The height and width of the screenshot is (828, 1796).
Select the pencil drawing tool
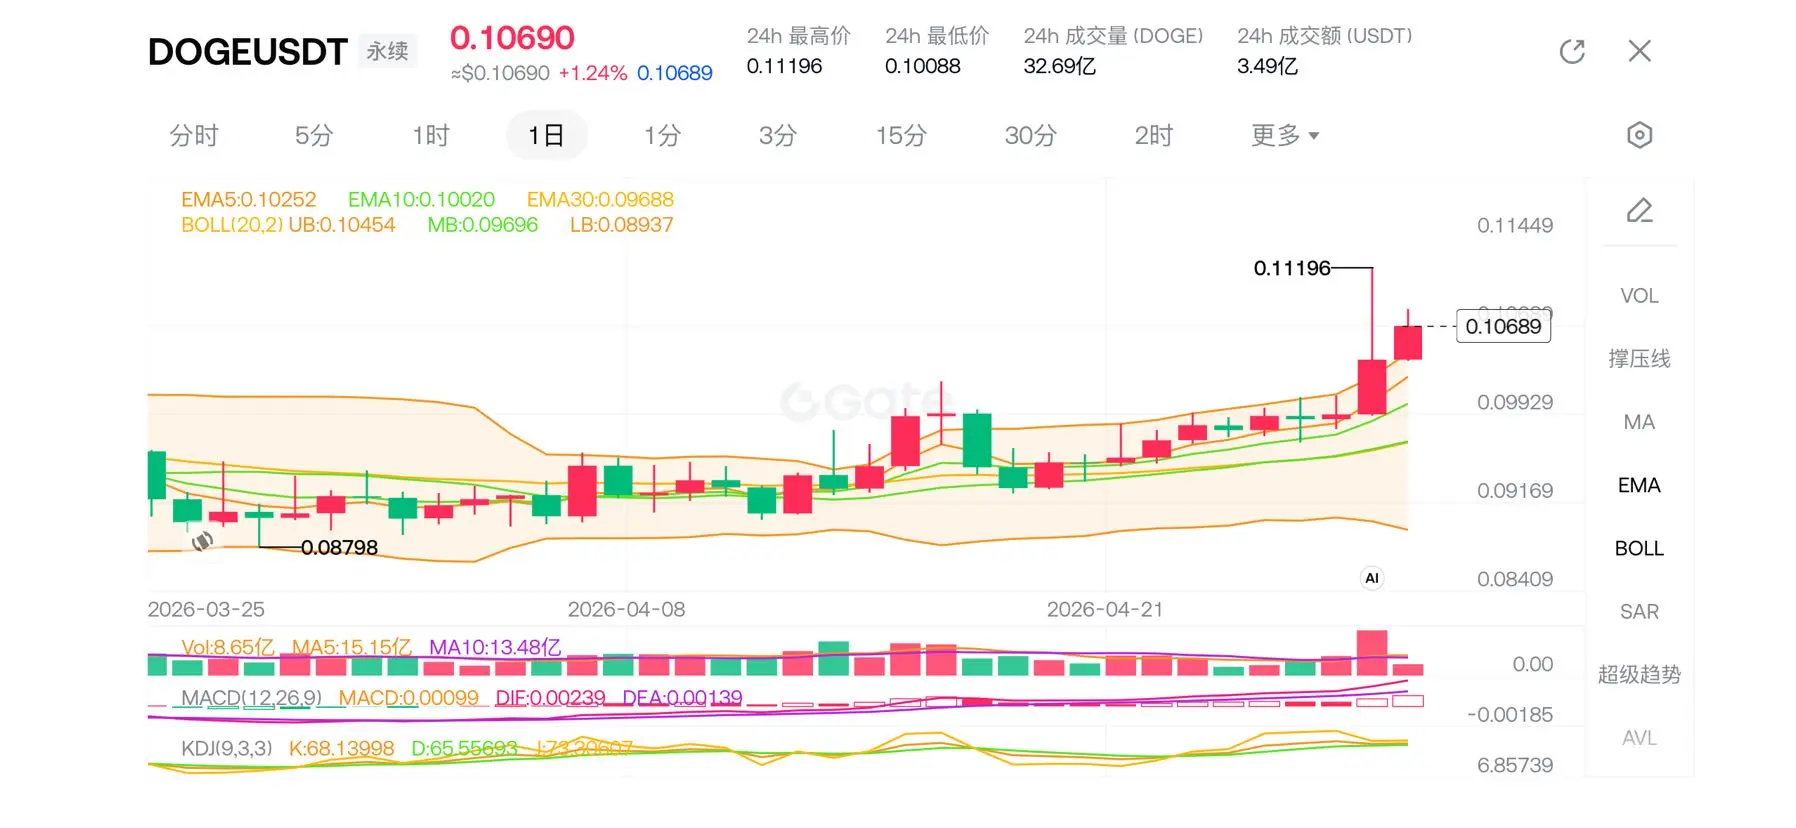click(x=1639, y=210)
